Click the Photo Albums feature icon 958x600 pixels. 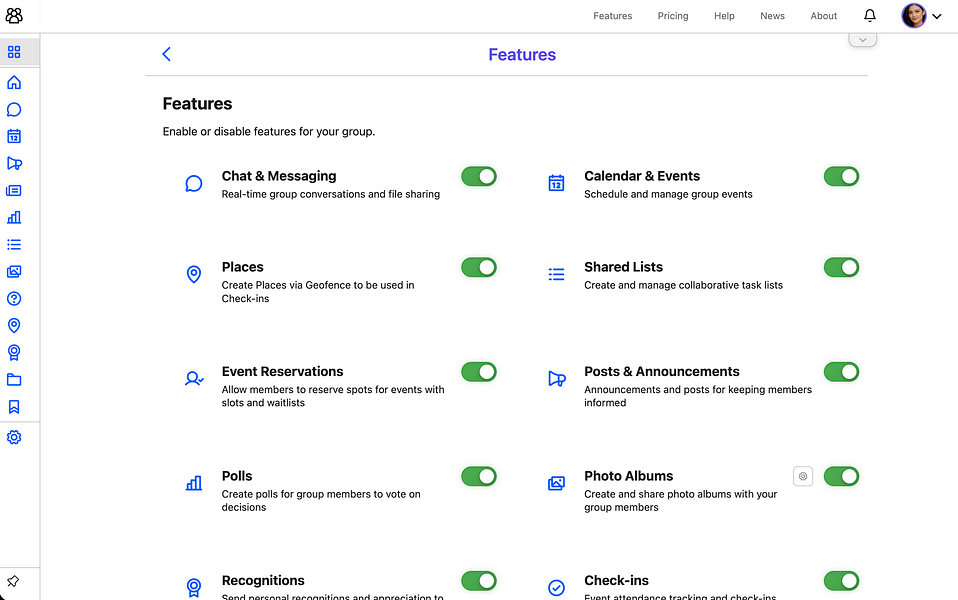point(556,483)
